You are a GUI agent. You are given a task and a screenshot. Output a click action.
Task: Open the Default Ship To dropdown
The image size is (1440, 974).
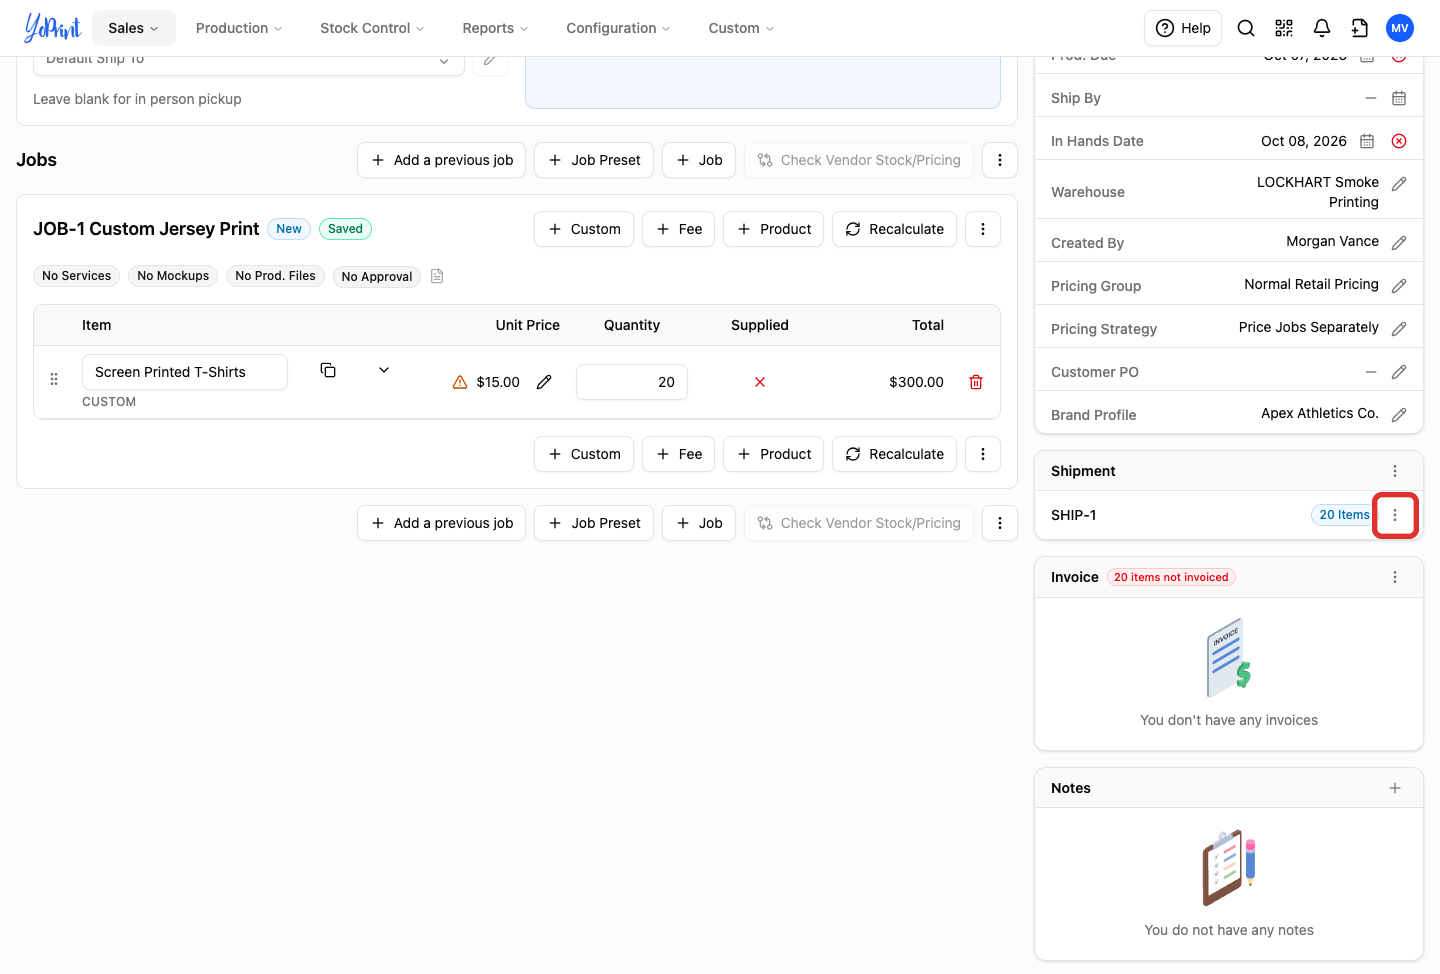pos(249,63)
